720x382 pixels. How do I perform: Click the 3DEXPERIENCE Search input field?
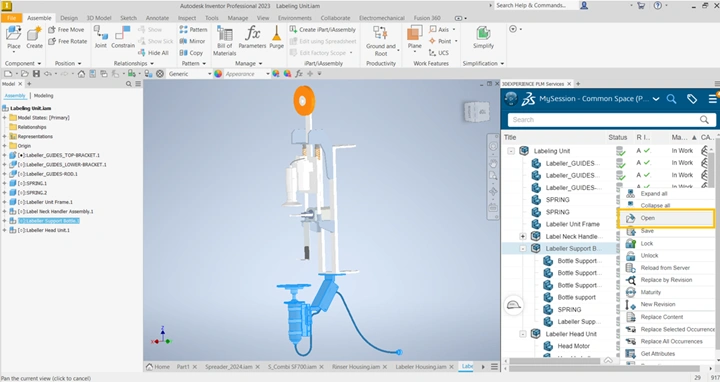(x=611, y=120)
